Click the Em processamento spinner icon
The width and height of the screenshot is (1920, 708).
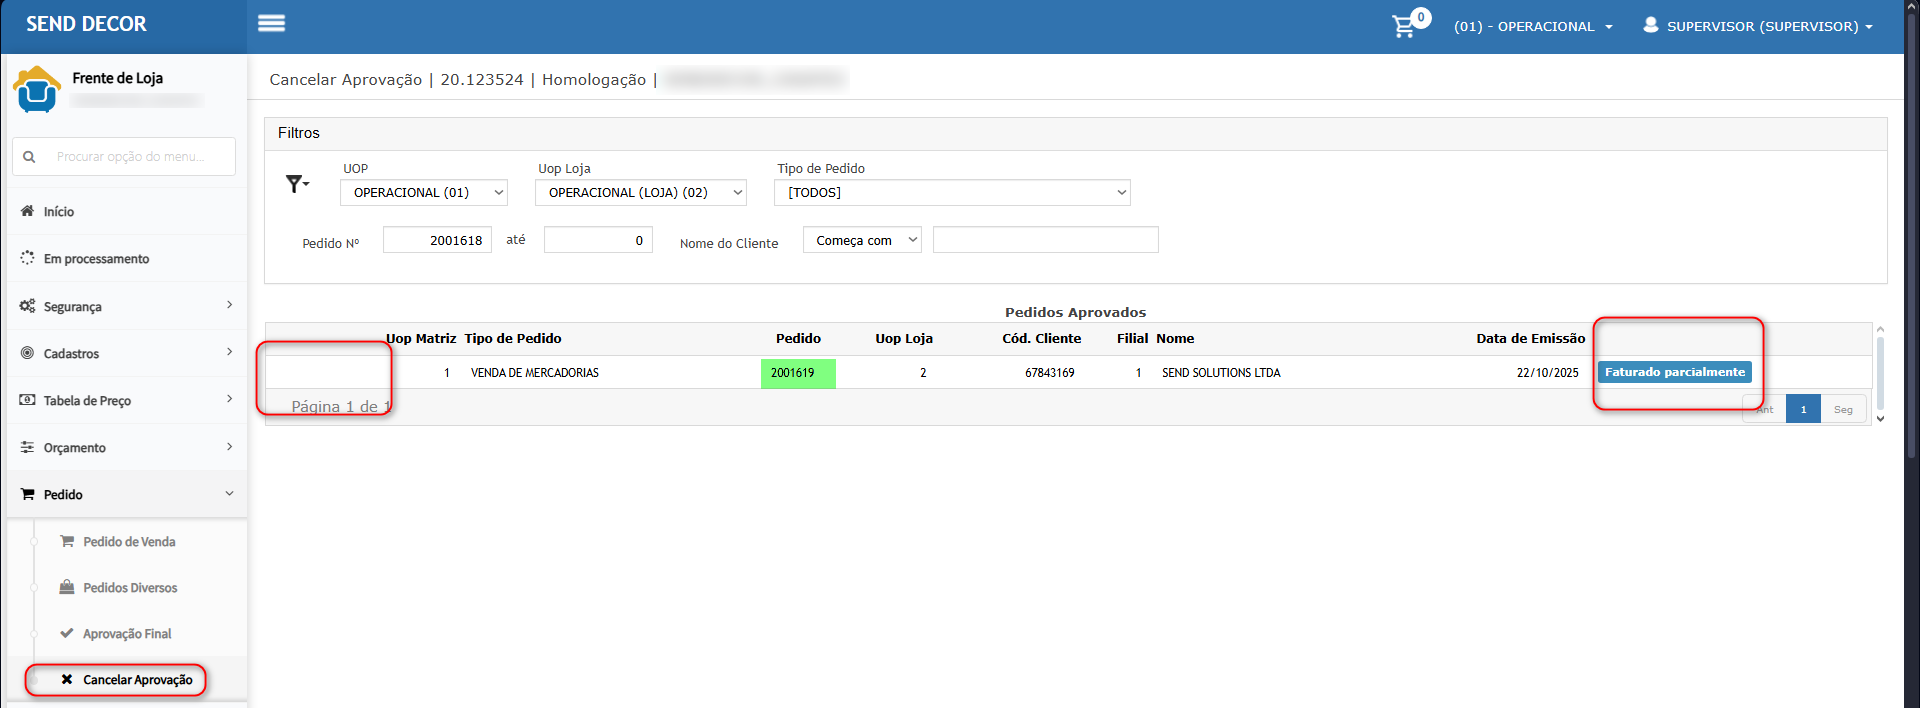tap(27, 258)
